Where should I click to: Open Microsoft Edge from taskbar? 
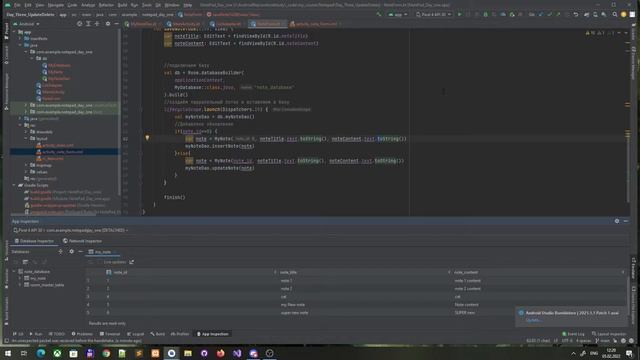41,353
